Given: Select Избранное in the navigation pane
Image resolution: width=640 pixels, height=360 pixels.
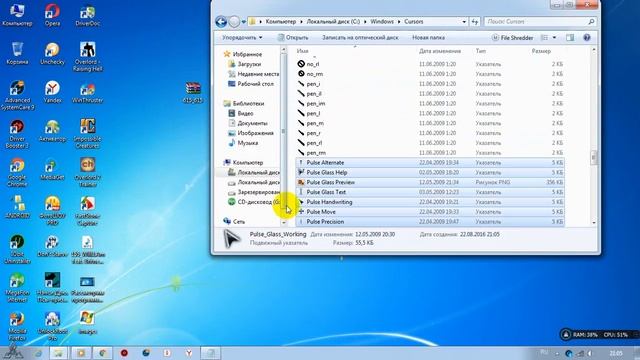Looking at the screenshot, I should tap(243, 54).
